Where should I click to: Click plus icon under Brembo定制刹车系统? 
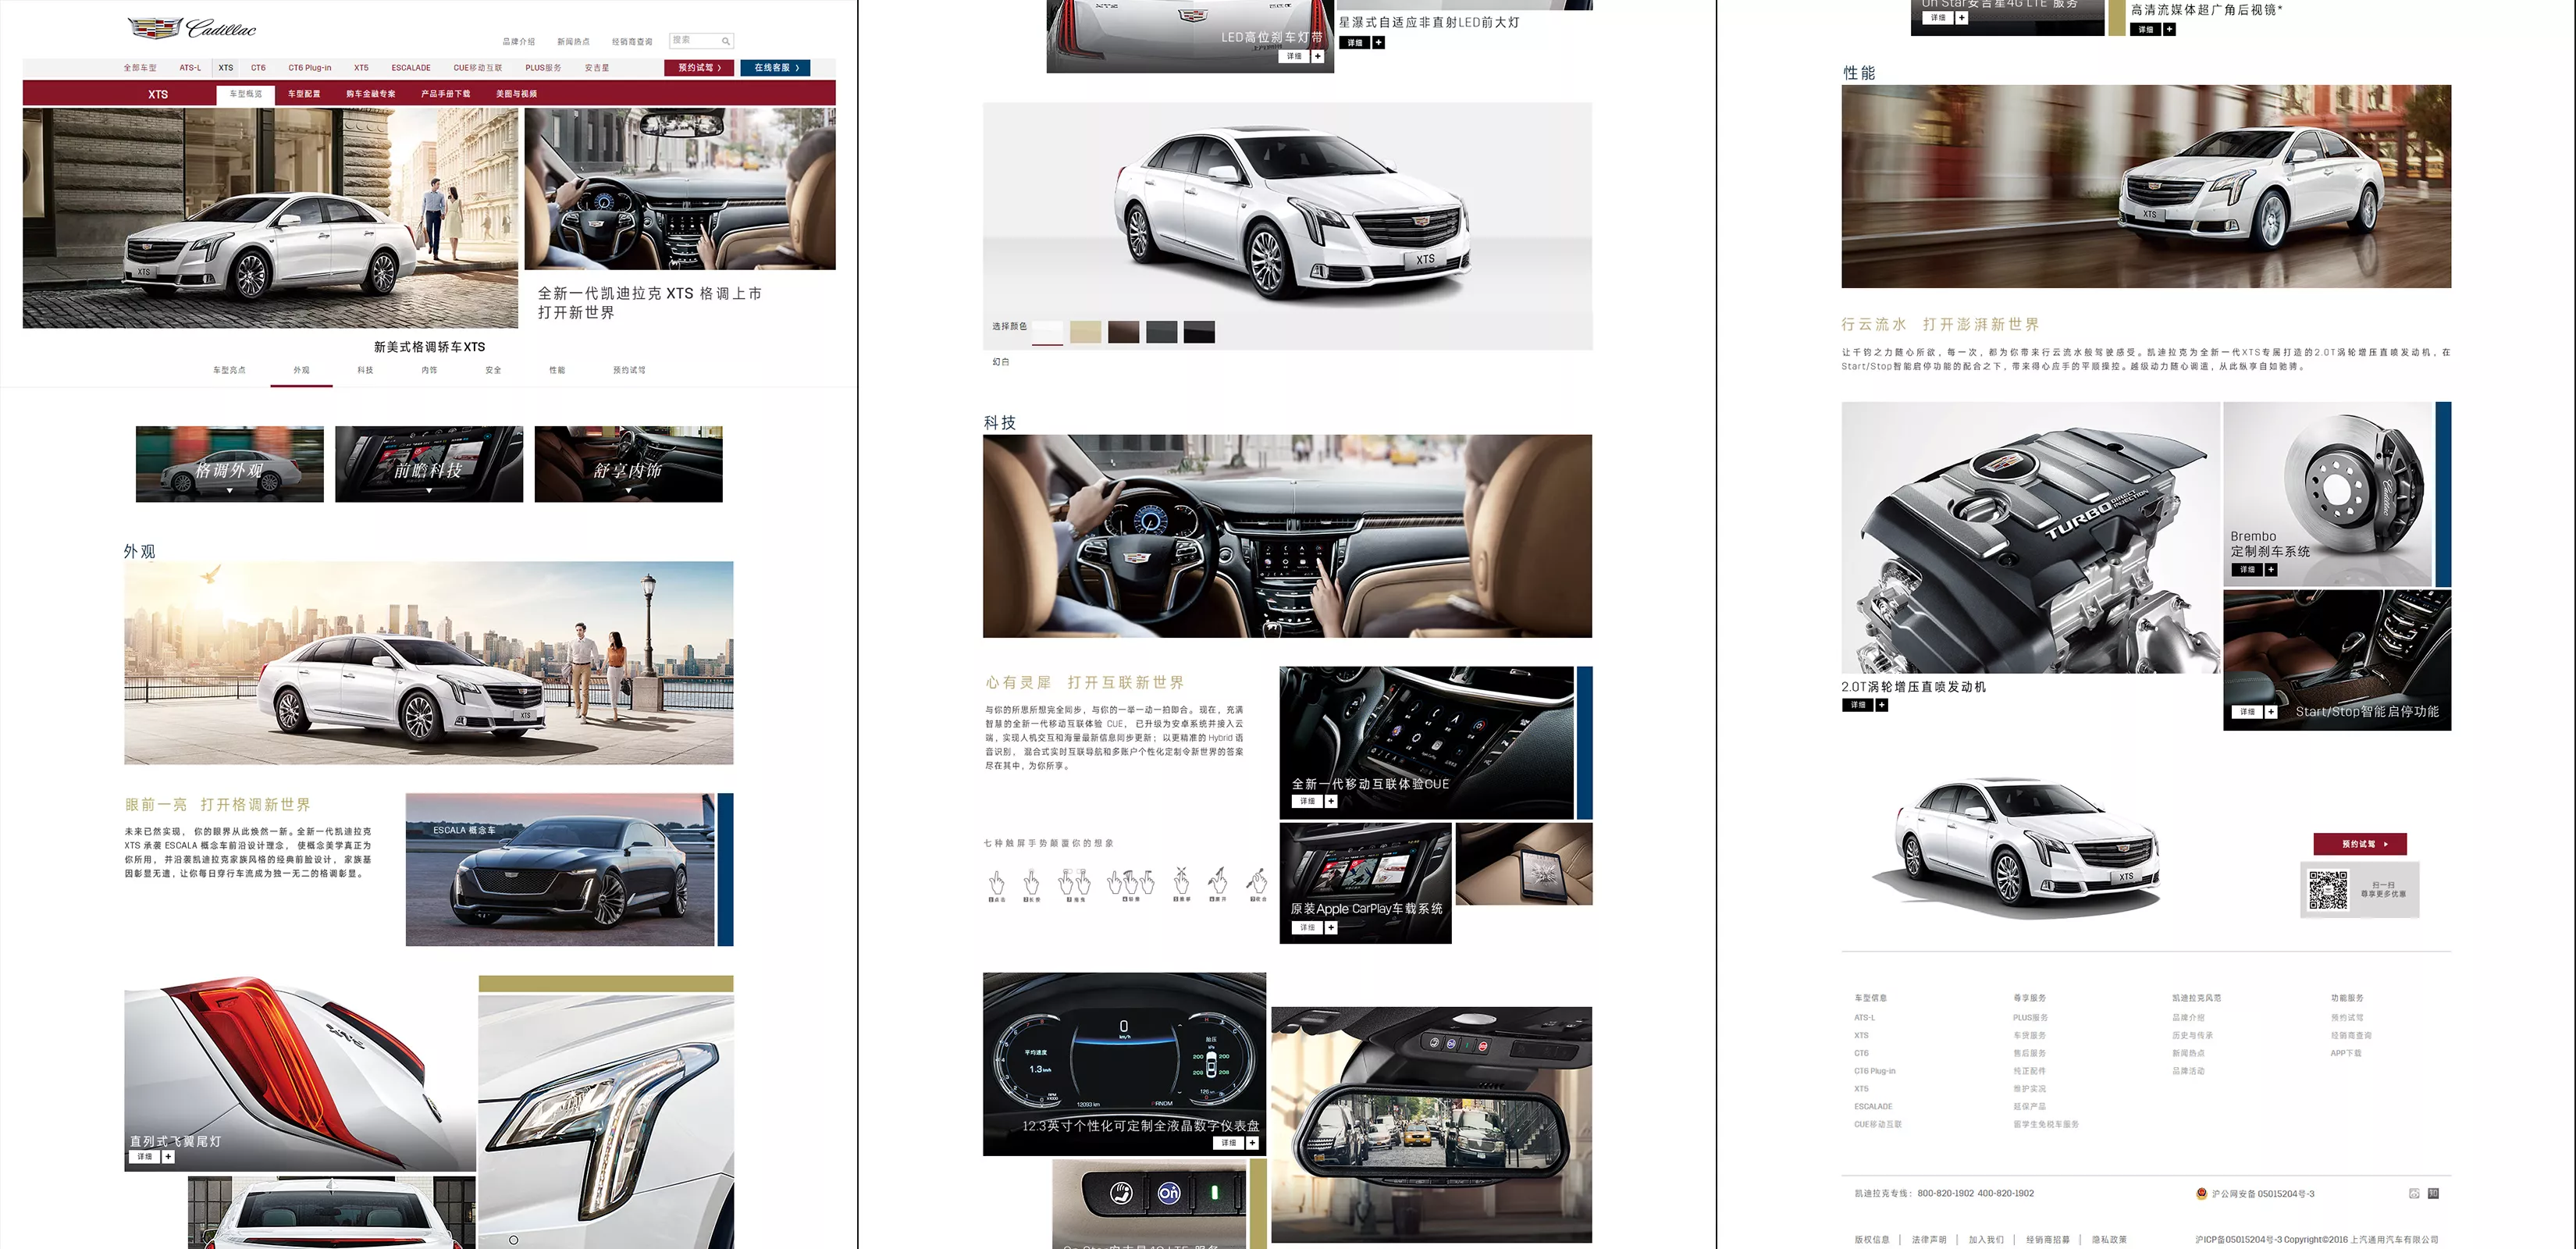2271,570
